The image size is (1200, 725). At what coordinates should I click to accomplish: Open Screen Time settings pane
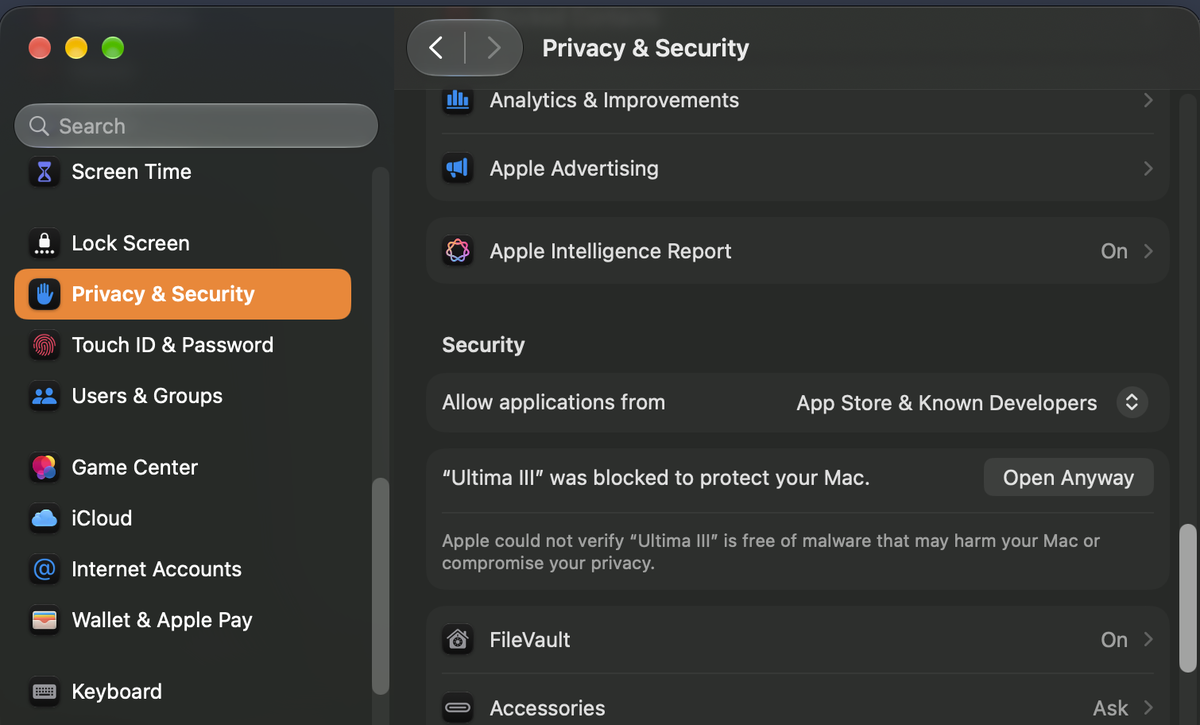coord(183,172)
